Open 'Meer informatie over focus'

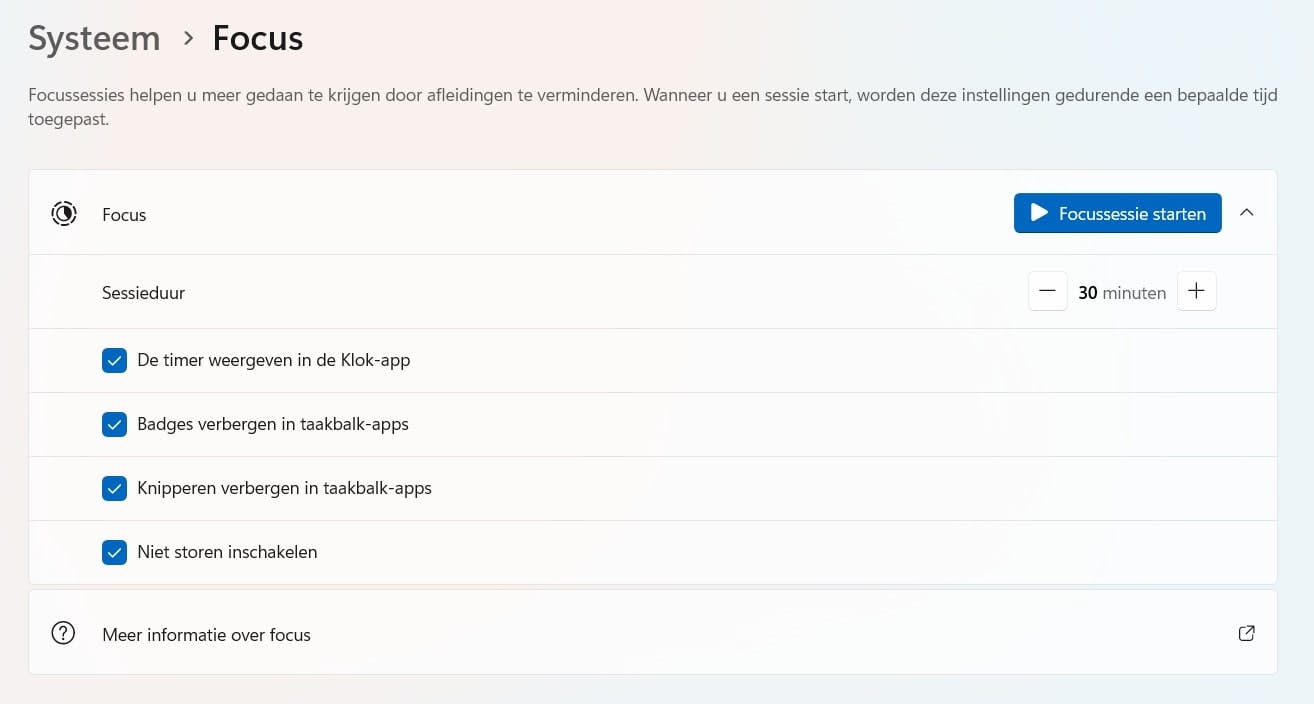tap(206, 633)
